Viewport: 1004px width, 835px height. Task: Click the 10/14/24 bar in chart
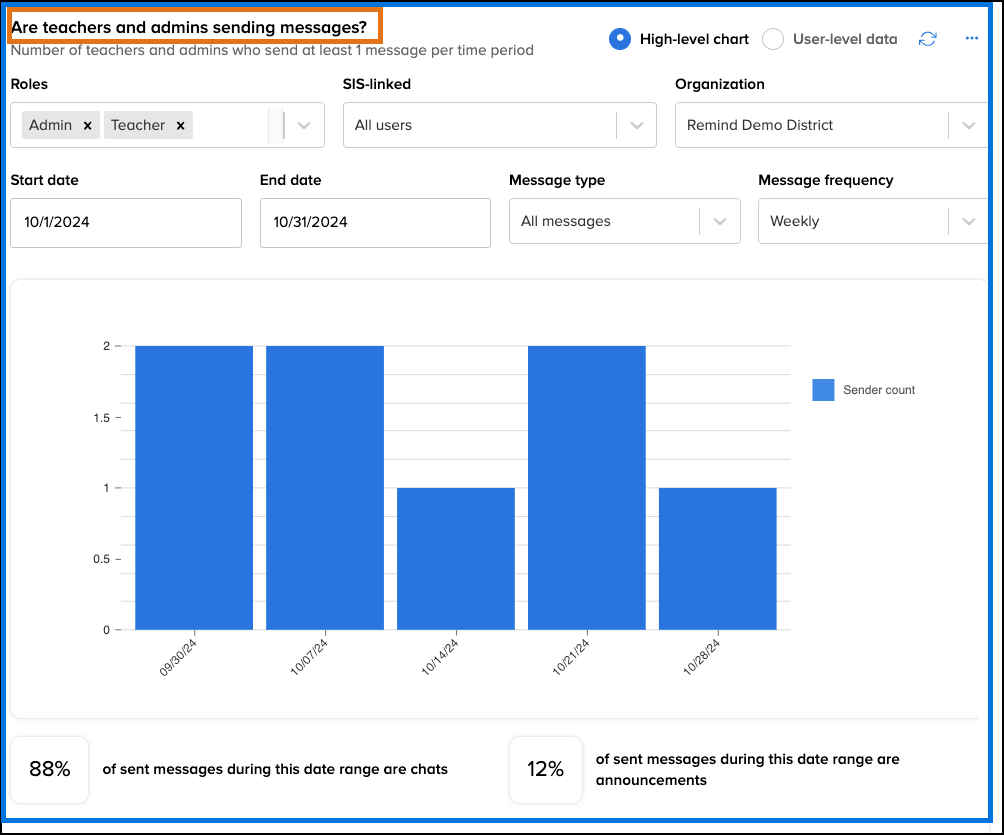tap(455, 558)
